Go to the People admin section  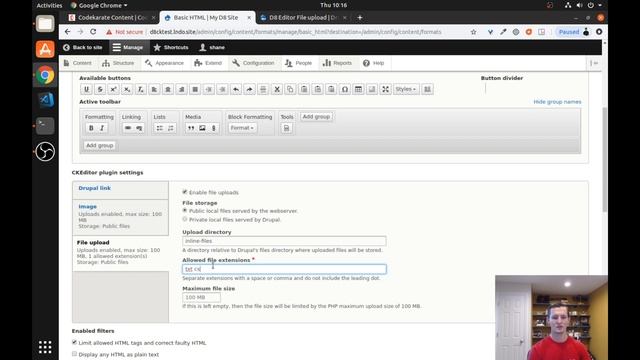299,63
